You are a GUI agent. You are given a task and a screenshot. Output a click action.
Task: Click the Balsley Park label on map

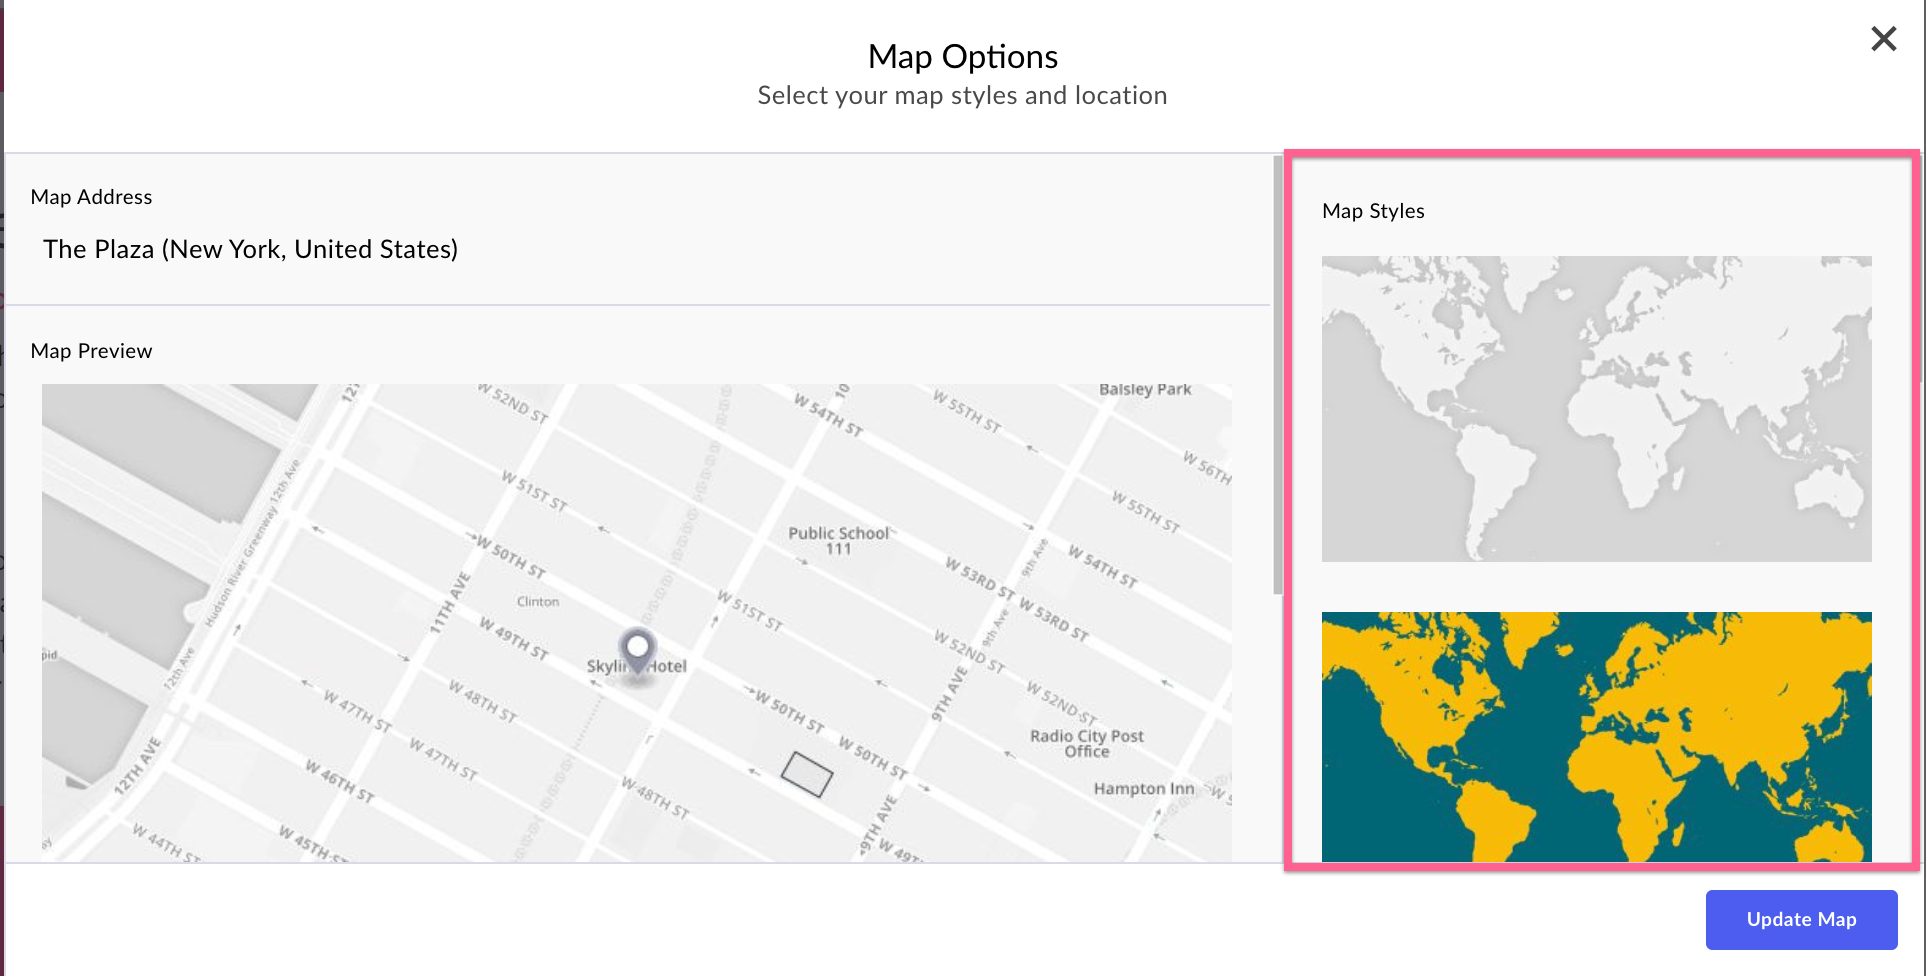[1145, 389]
